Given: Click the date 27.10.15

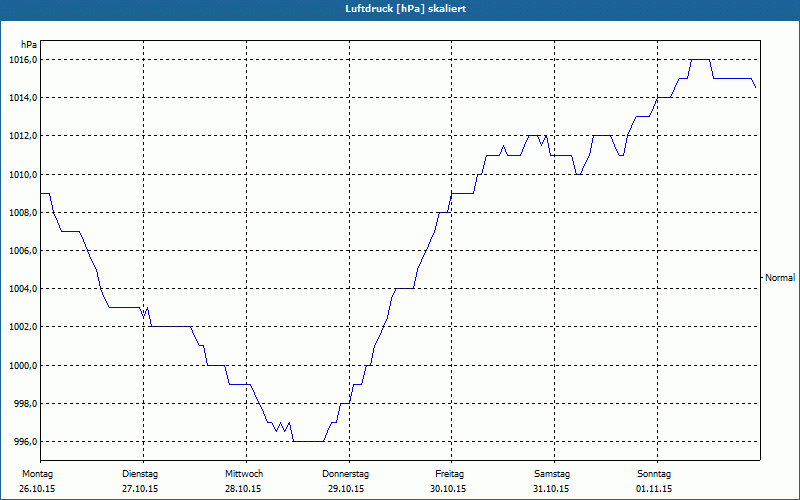Looking at the screenshot, I should [x=140, y=489].
